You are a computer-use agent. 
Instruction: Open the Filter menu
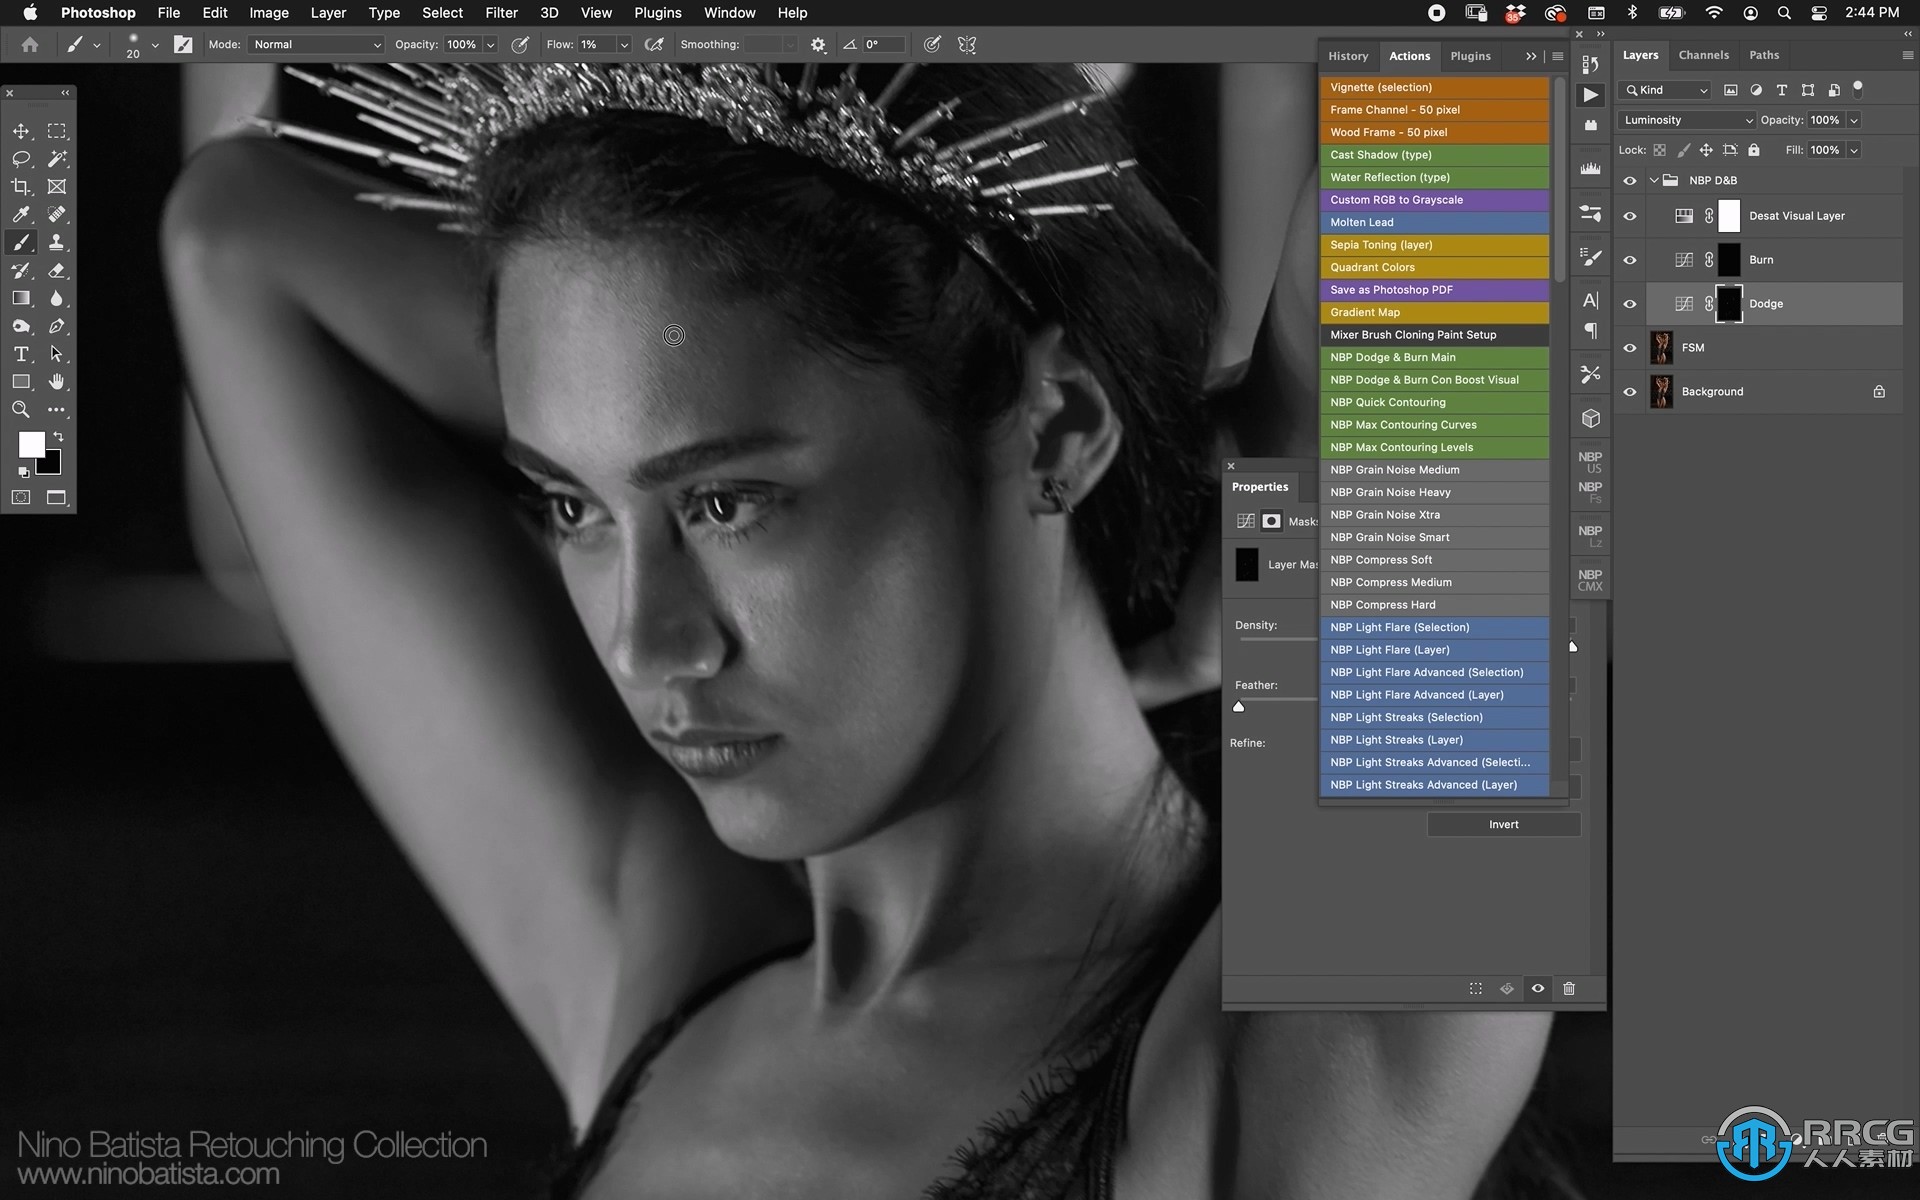(501, 13)
